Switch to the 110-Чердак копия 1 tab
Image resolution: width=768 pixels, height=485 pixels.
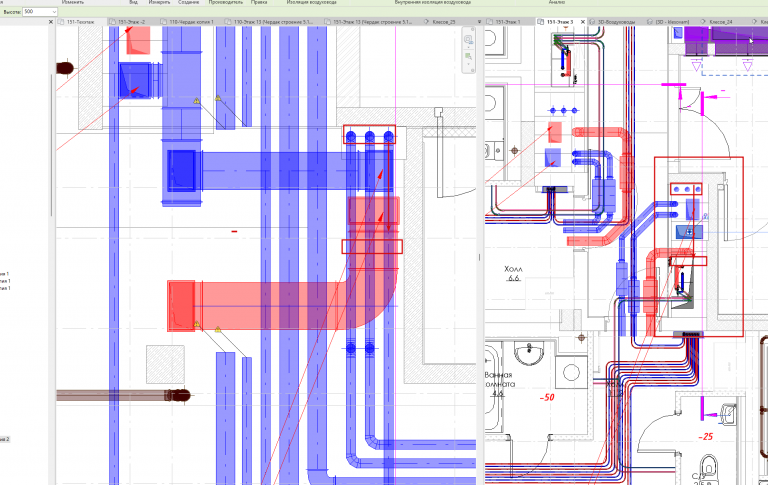[x=191, y=22]
